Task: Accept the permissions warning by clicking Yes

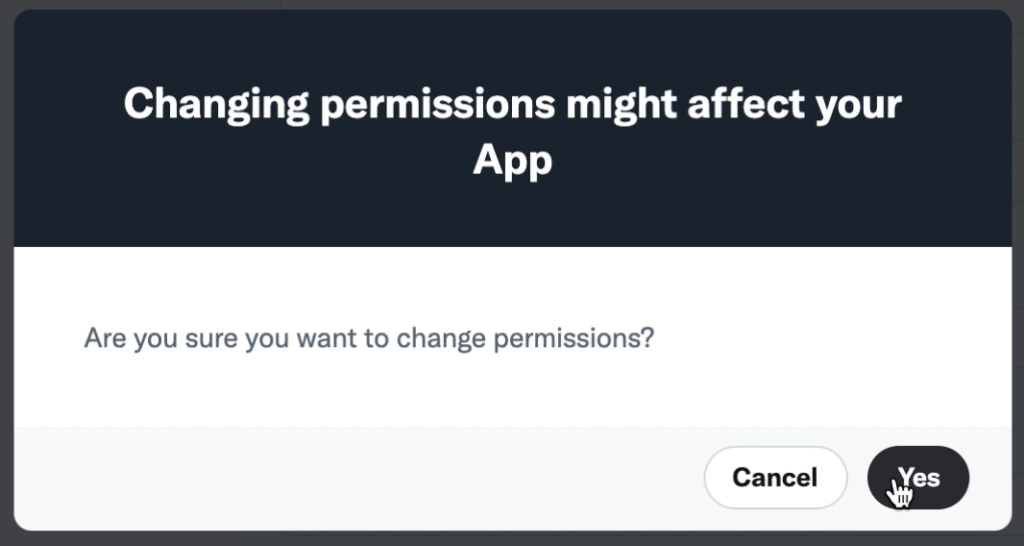Action: [918, 477]
